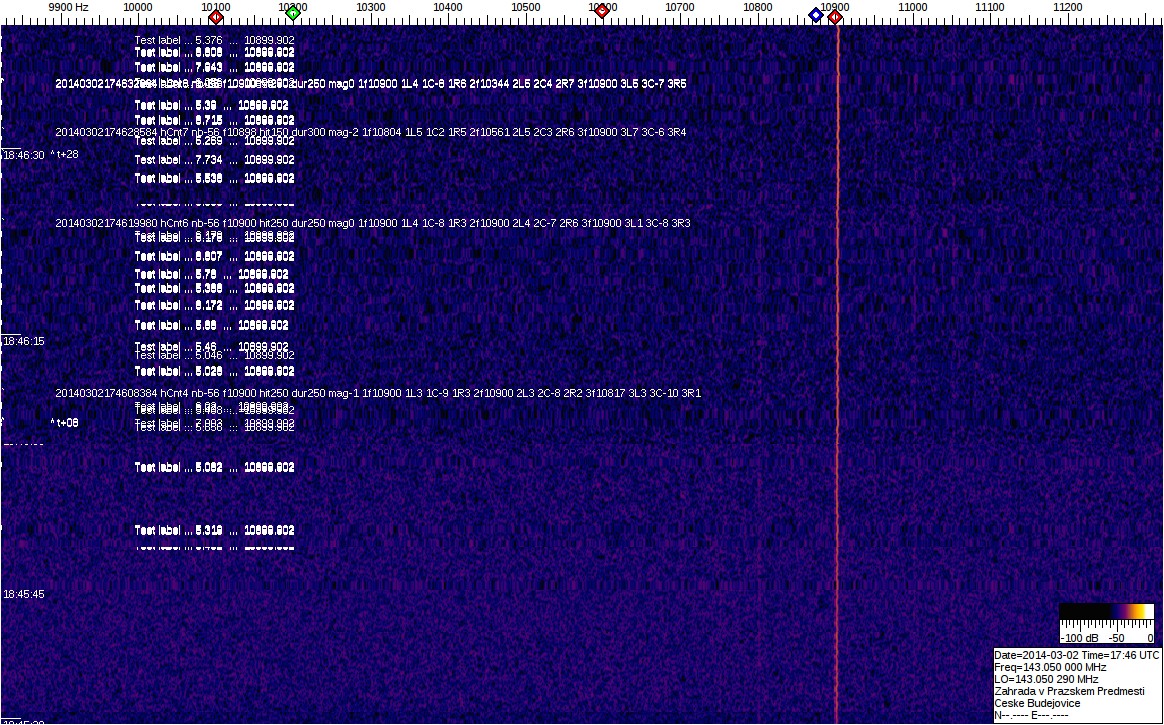
Task: Click the event line starting 20140302174619980
Action: 372,223
